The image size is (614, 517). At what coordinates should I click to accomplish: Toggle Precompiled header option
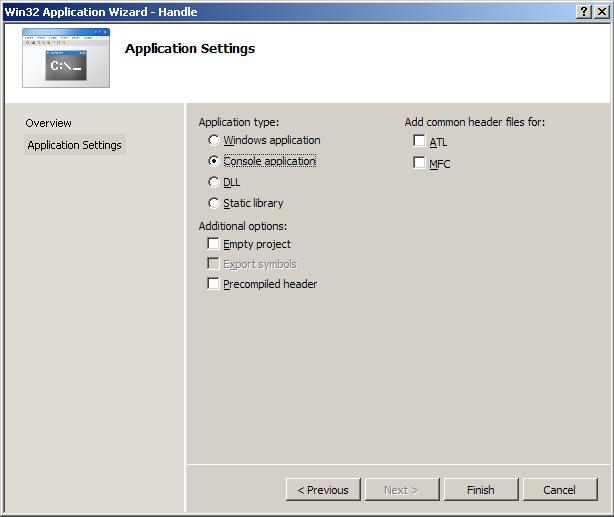213,284
